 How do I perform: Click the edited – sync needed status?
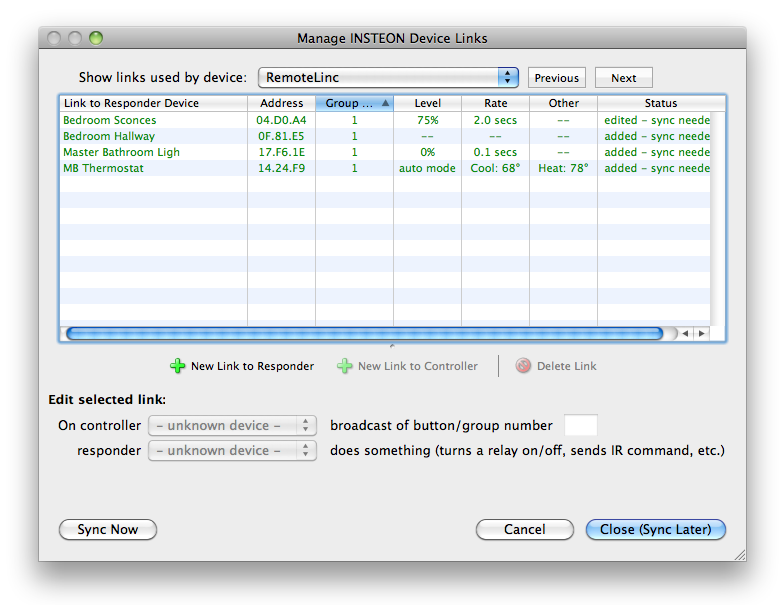(657, 120)
